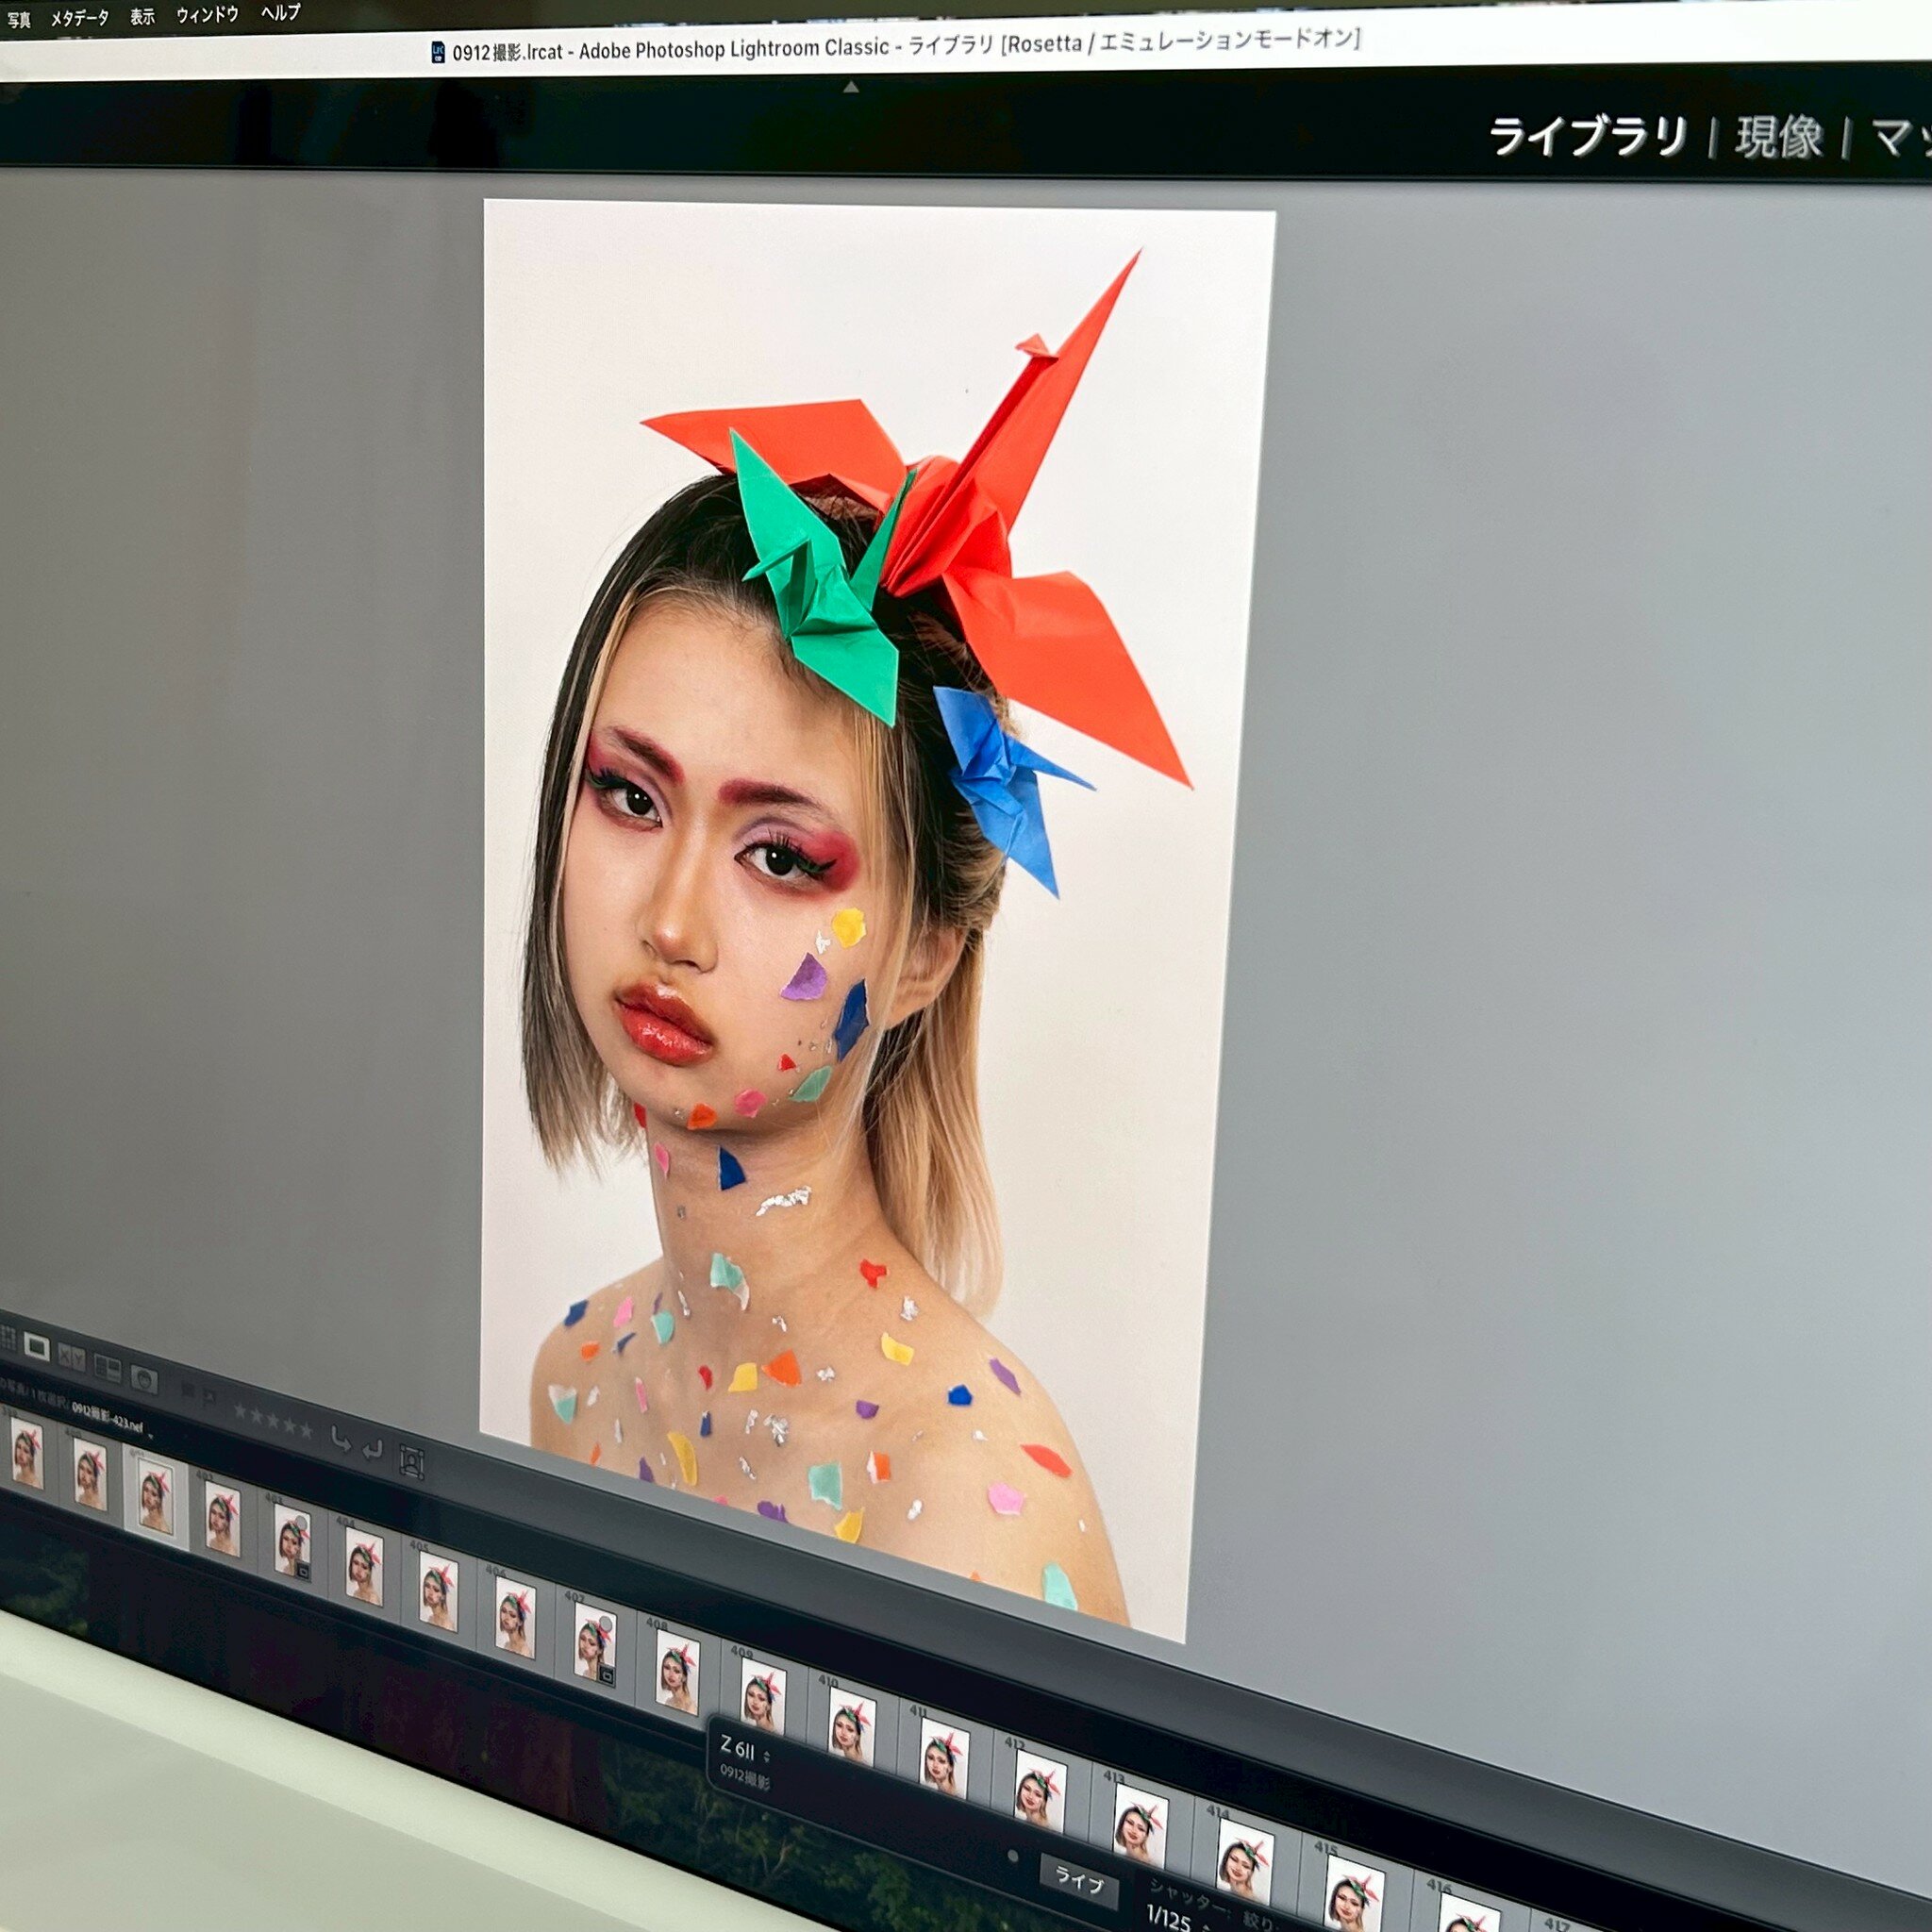Viewport: 1932px width, 1932px height.
Task: Click the 1/125 shutter speed value
Action: [x=1169, y=1917]
